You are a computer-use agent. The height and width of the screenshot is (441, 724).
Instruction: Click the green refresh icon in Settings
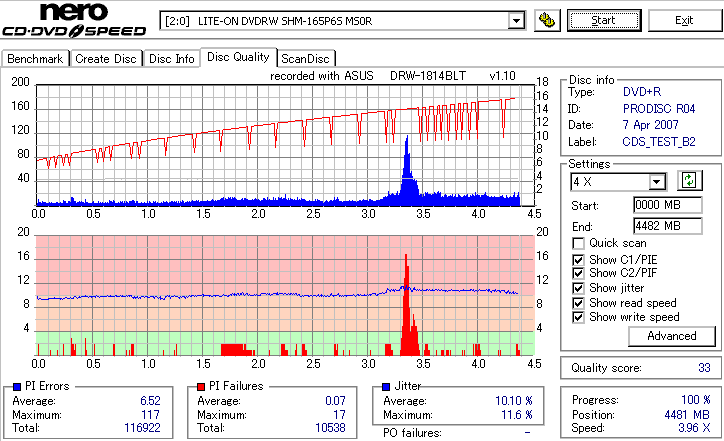(689, 181)
